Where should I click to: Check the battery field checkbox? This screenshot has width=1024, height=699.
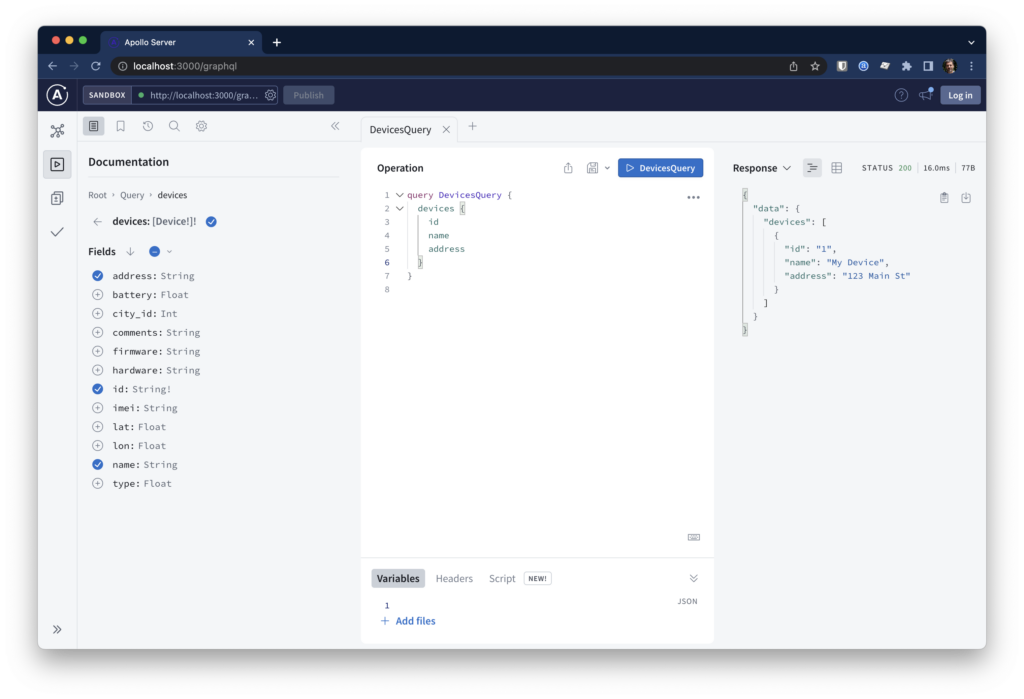[x=97, y=294]
